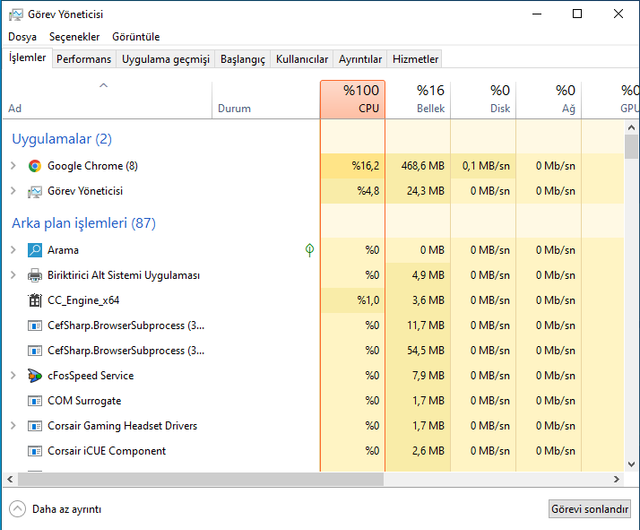The image size is (640, 530).
Task: Click the green leaf status icon beside Arama
Action: (x=310, y=250)
